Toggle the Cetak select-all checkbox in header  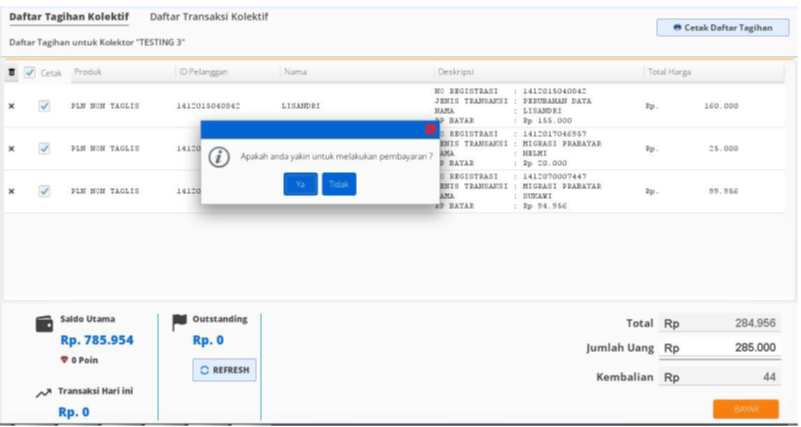click(x=30, y=73)
